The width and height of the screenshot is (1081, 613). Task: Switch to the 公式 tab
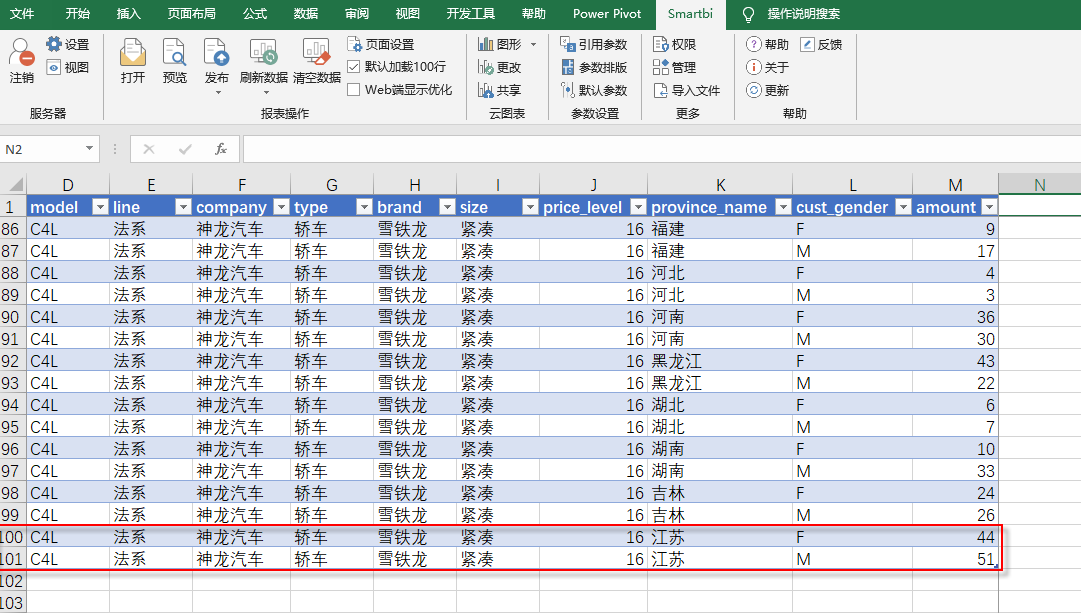point(254,14)
